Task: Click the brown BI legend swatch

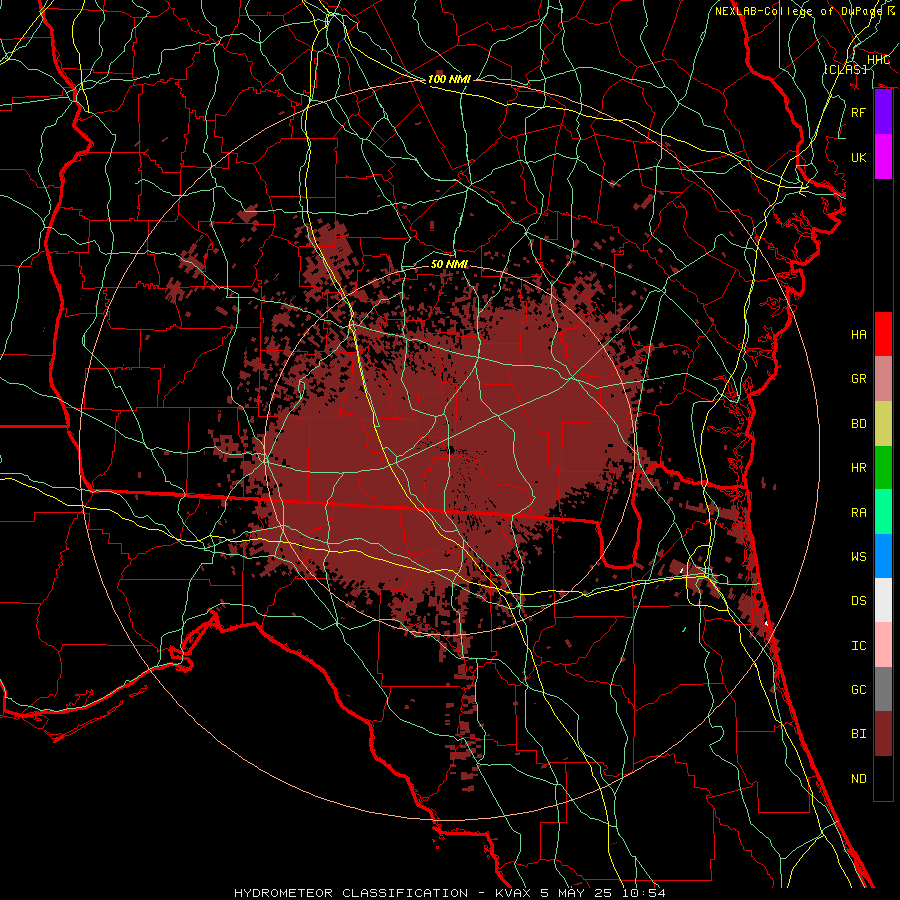Action: (x=883, y=734)
